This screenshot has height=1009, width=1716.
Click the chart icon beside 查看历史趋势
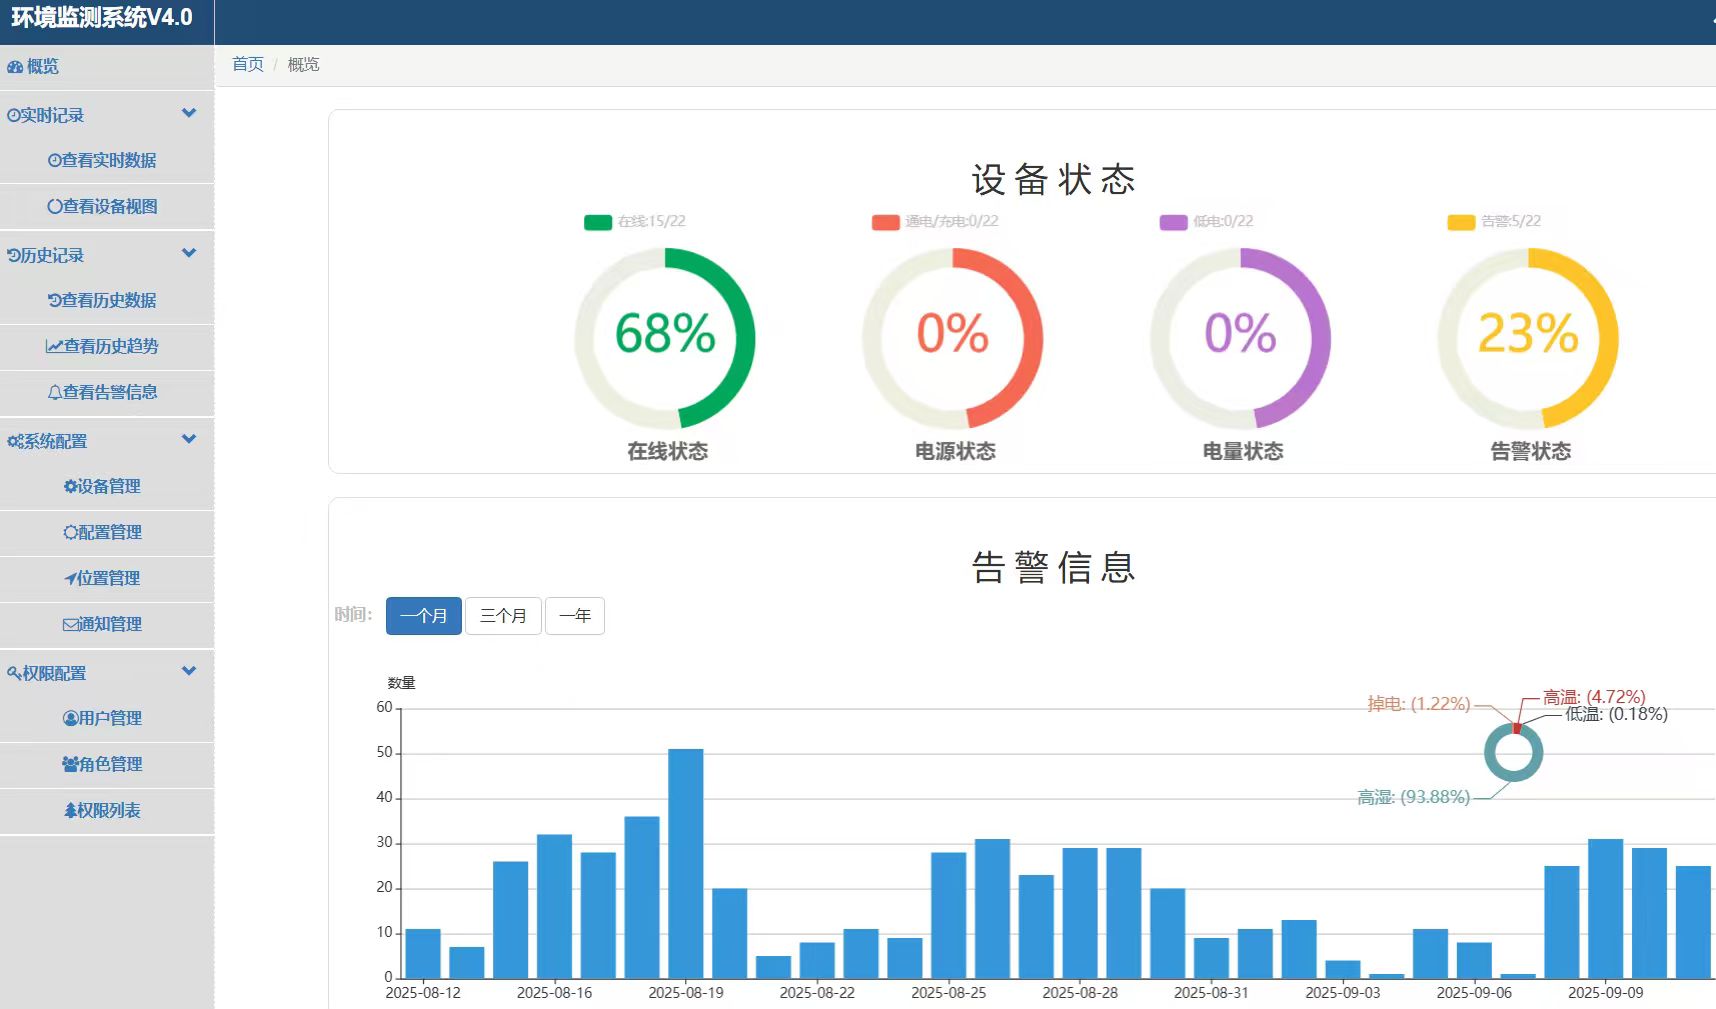[x=54, y=347]
